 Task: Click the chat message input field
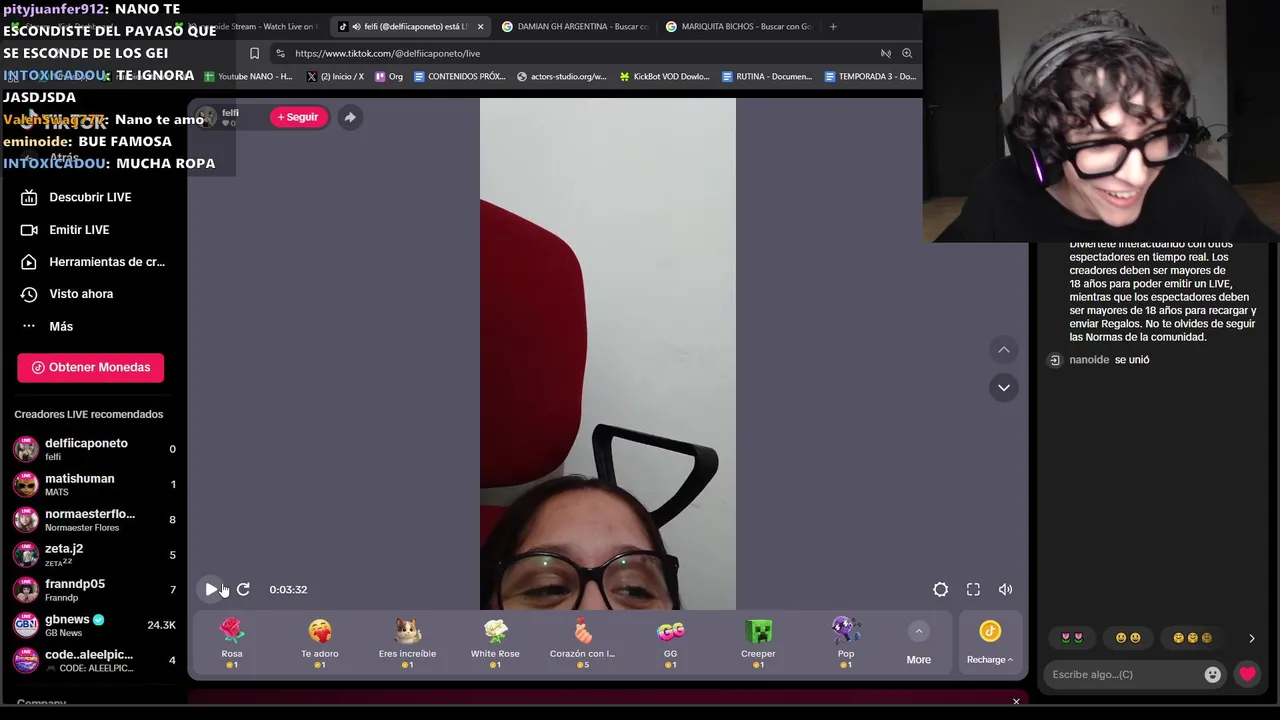click(x=1125, y=675)
